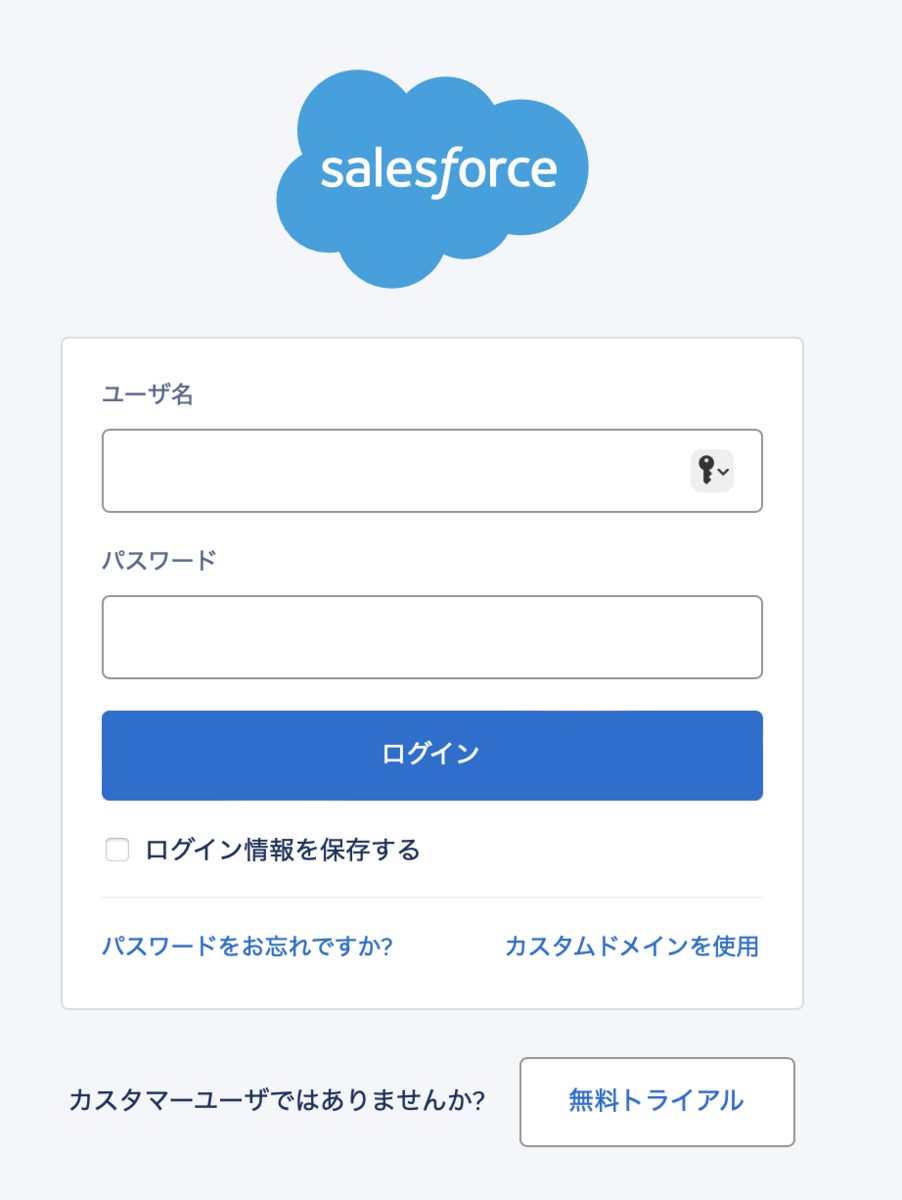Image resolution: width=902 pixels, height=1200 pixels.
Task: Expand the chevron beside the key icon
Action: [x=724, y=471]
